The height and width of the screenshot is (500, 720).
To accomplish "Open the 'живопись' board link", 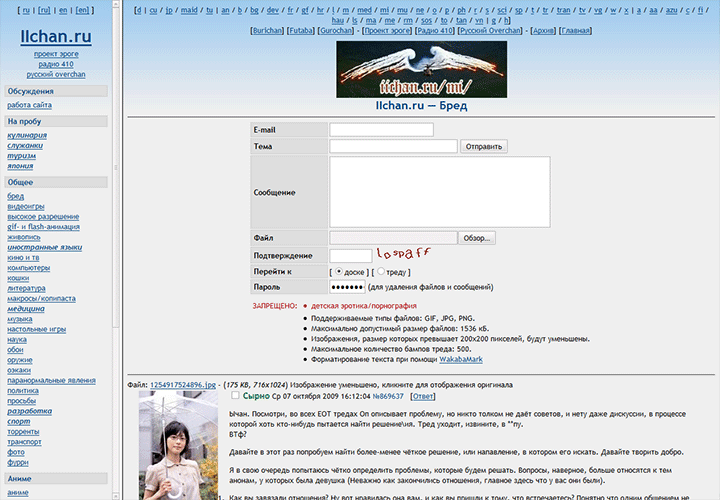I will click(24, 237).
